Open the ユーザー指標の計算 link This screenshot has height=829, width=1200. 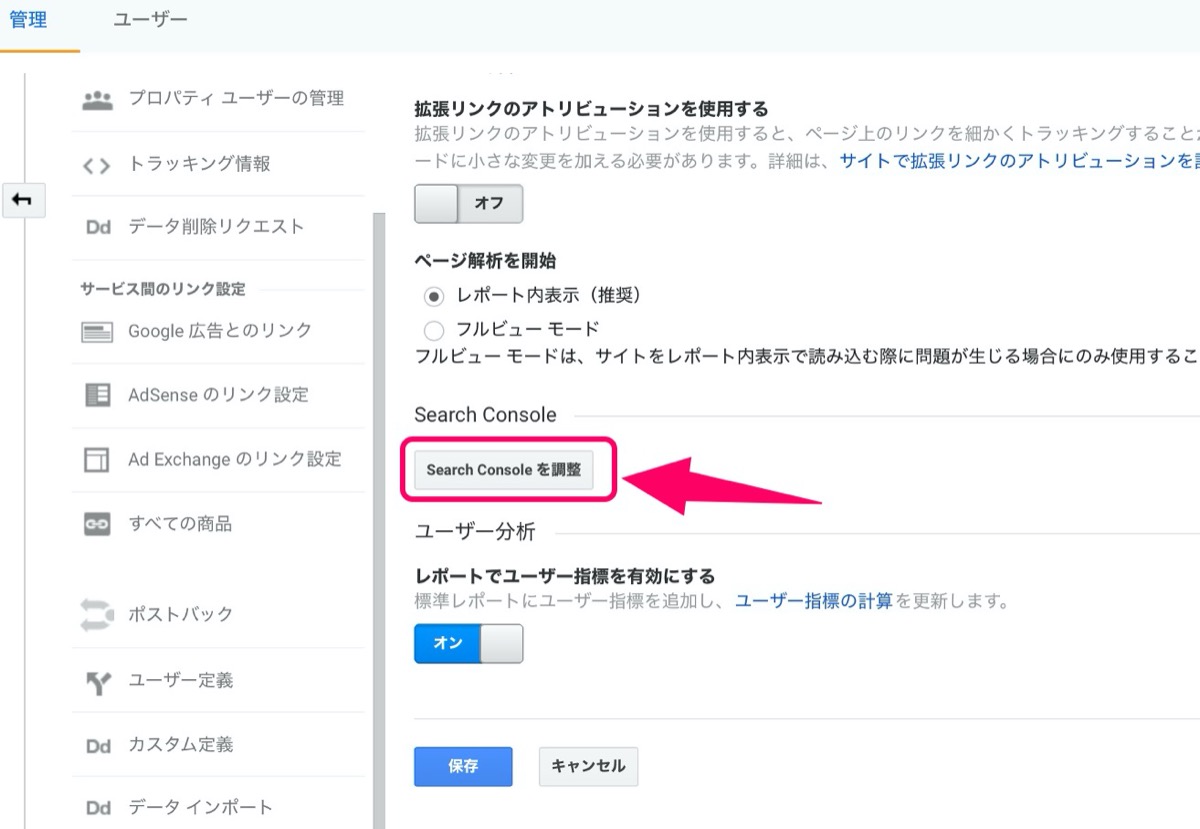pos(814,602)
